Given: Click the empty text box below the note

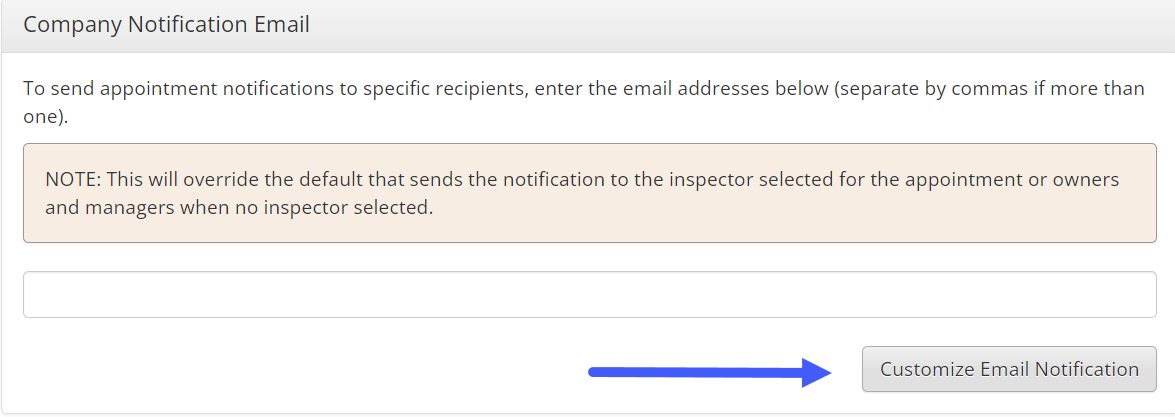Looking at the screenshot, I should 589,295.
